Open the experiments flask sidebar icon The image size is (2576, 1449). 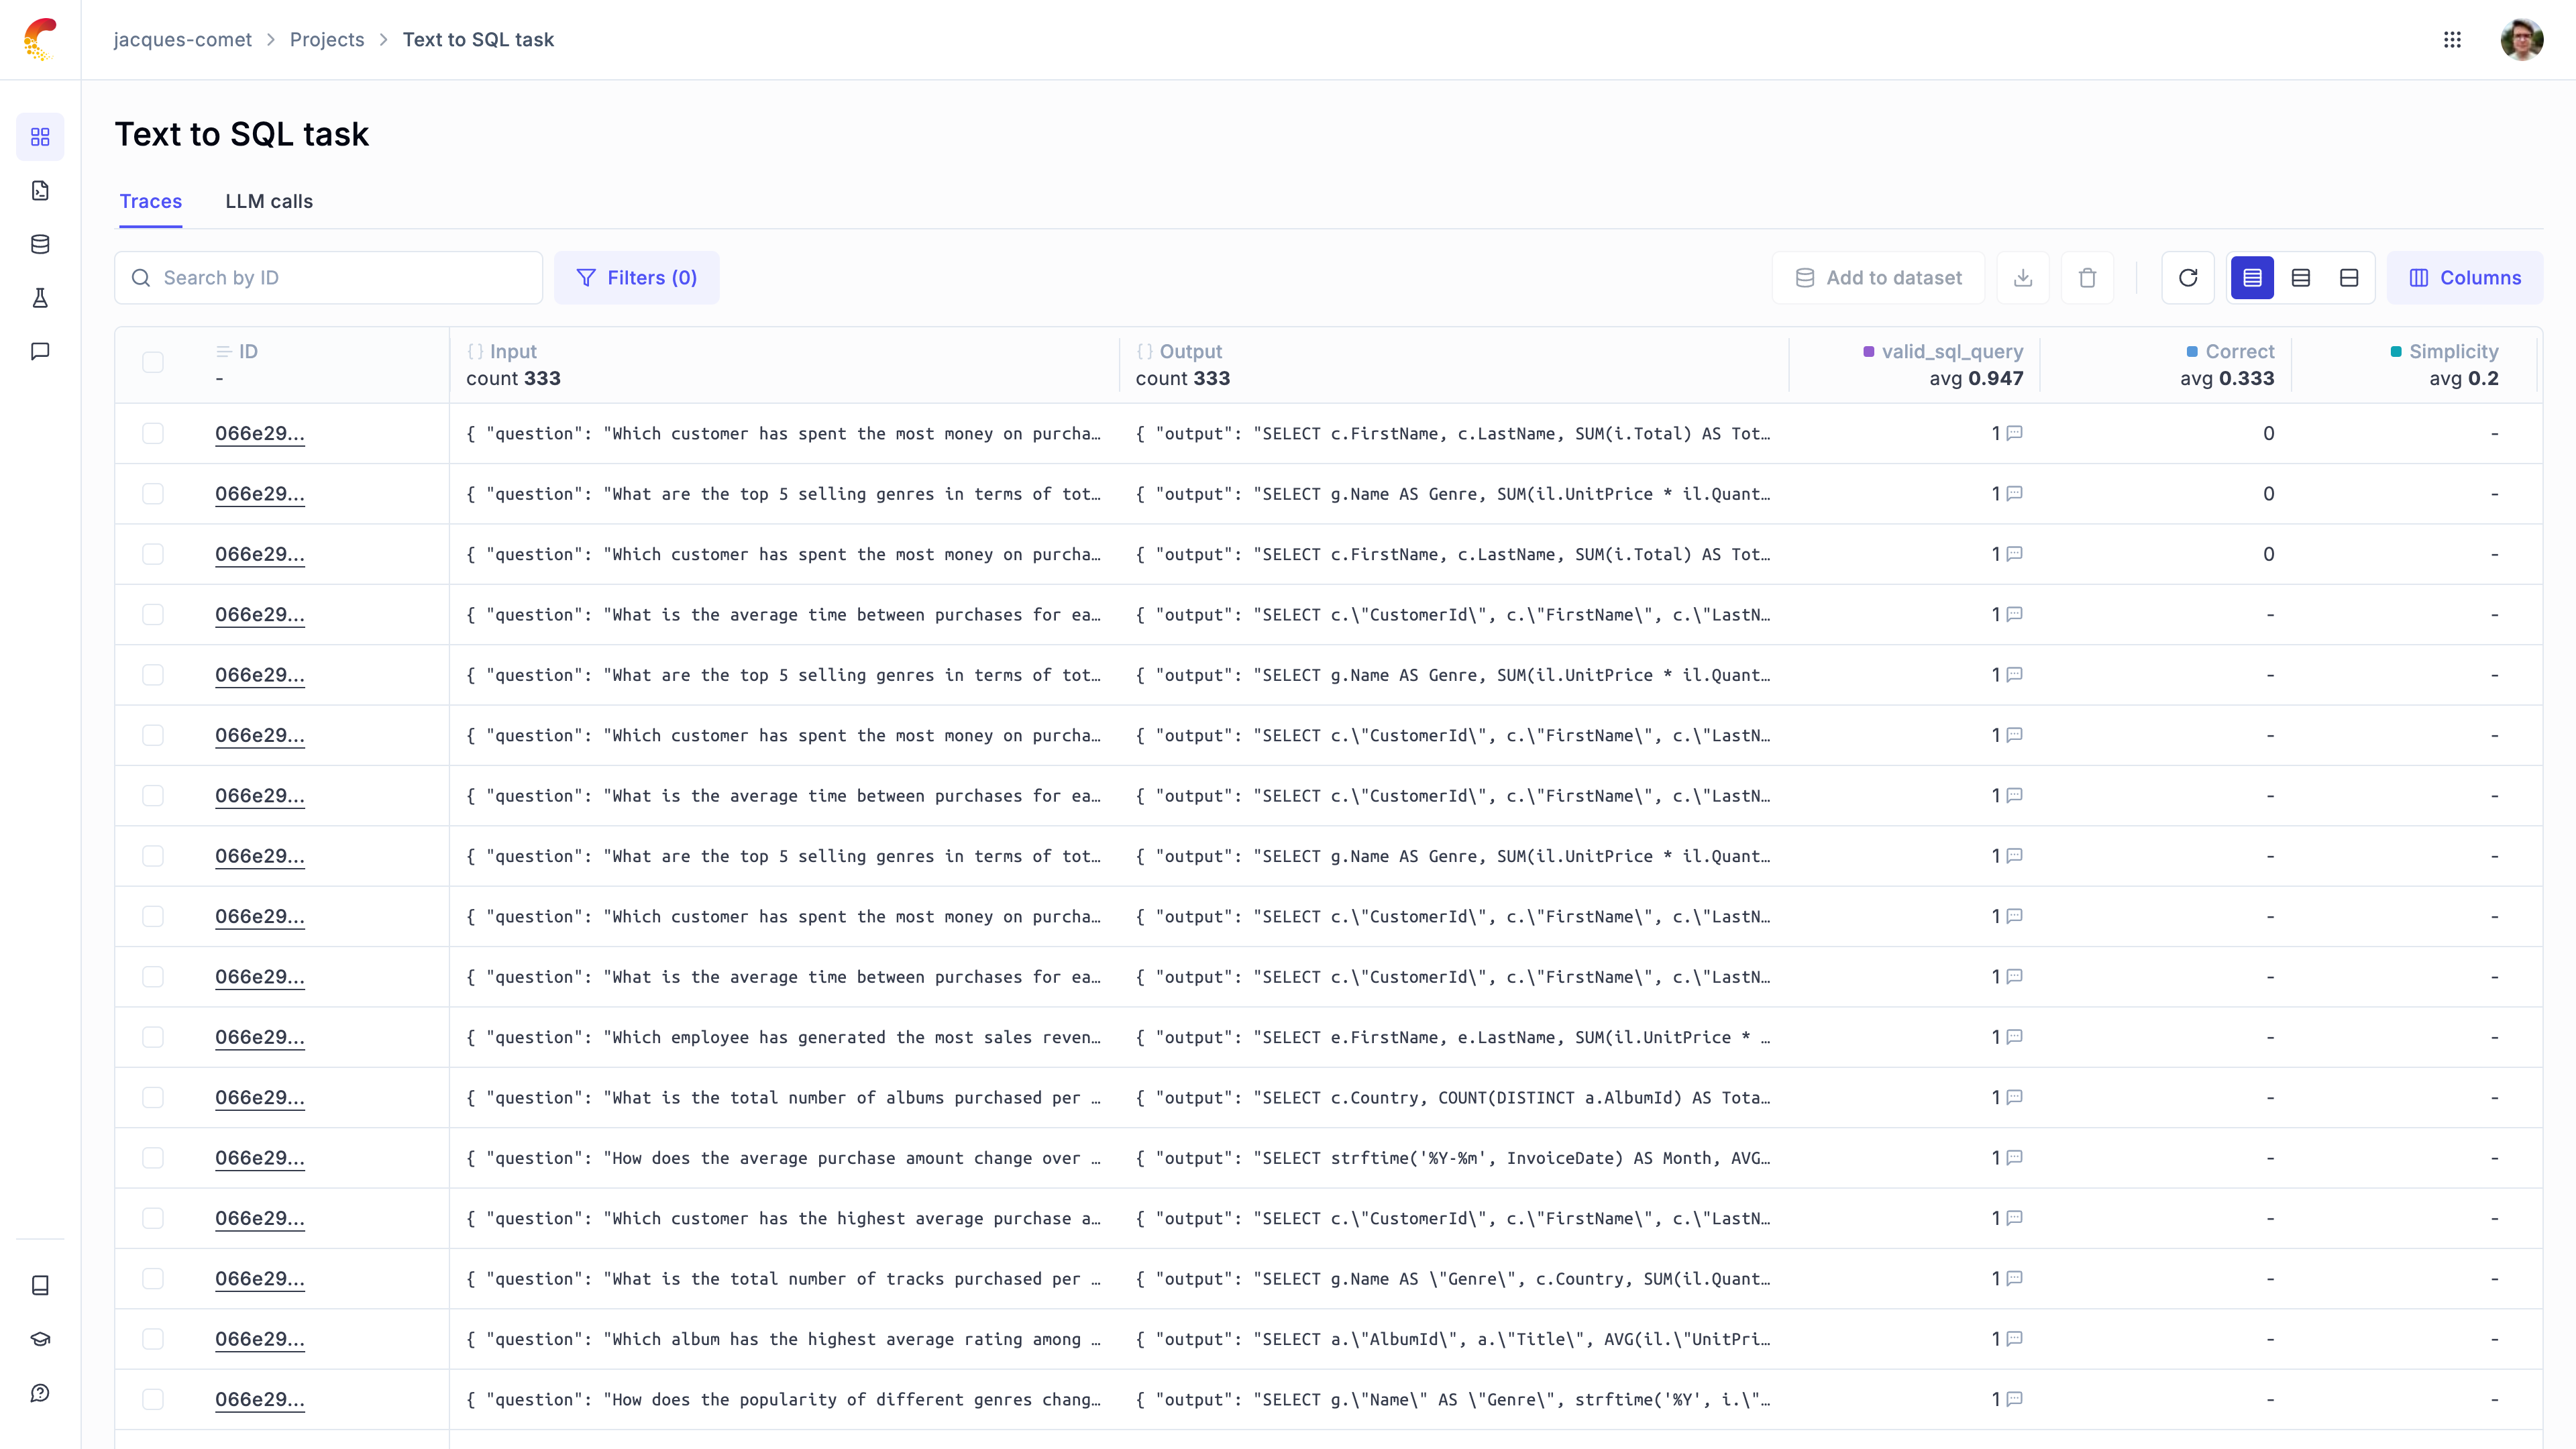[x=40, y=298]
